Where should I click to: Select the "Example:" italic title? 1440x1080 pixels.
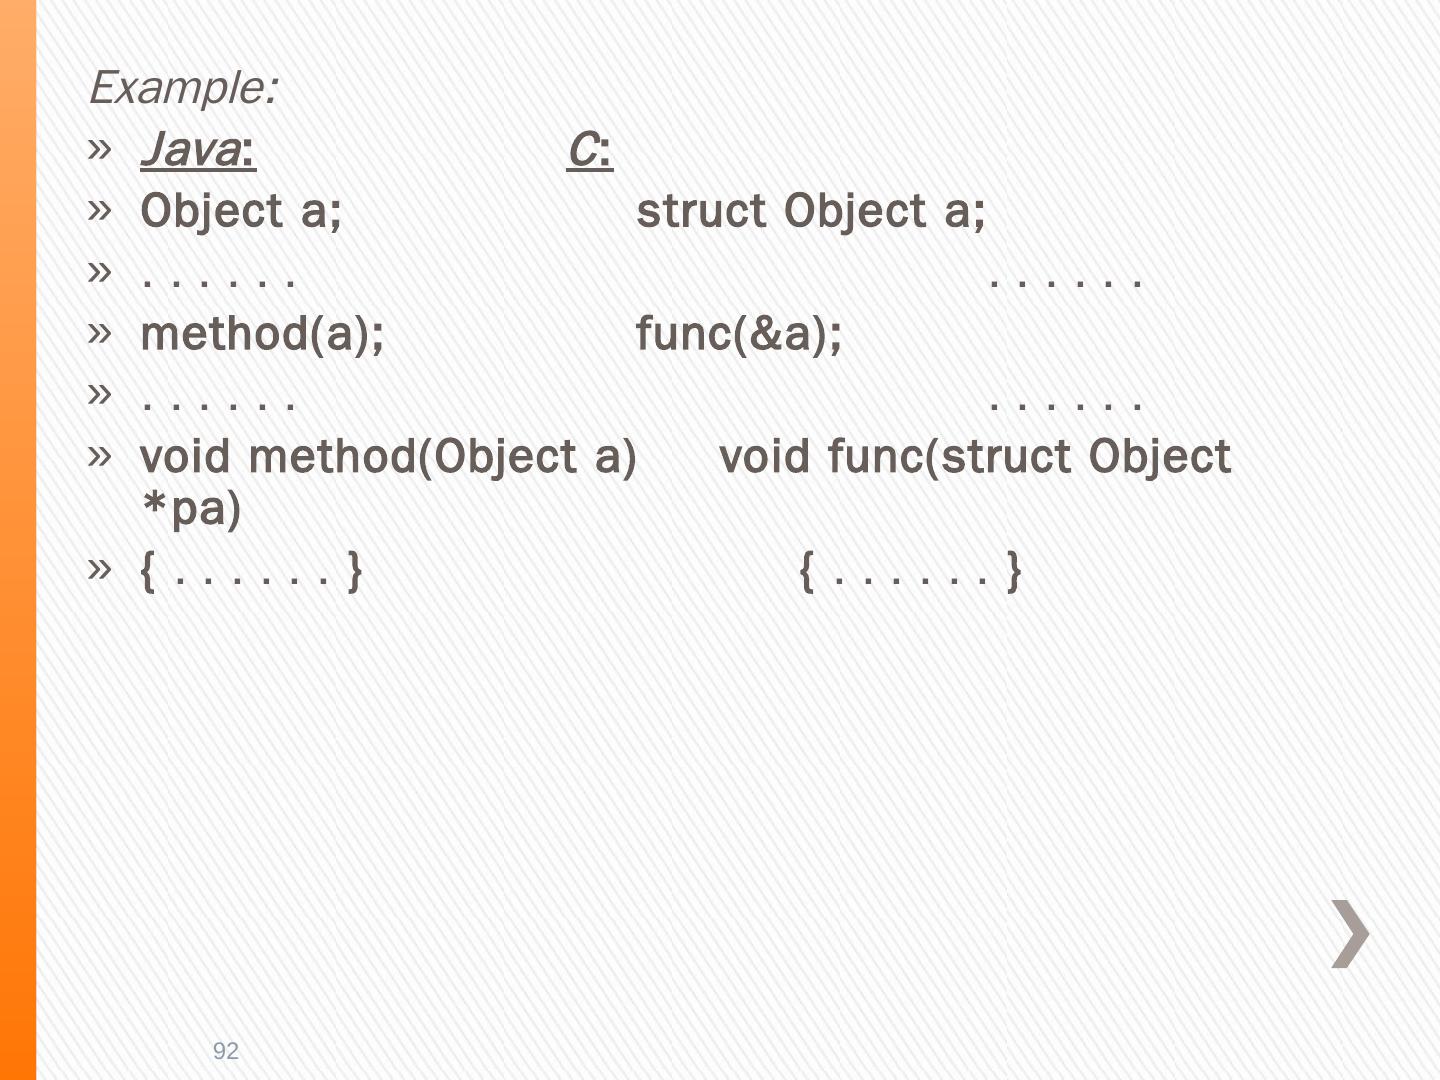coord(183,88)
